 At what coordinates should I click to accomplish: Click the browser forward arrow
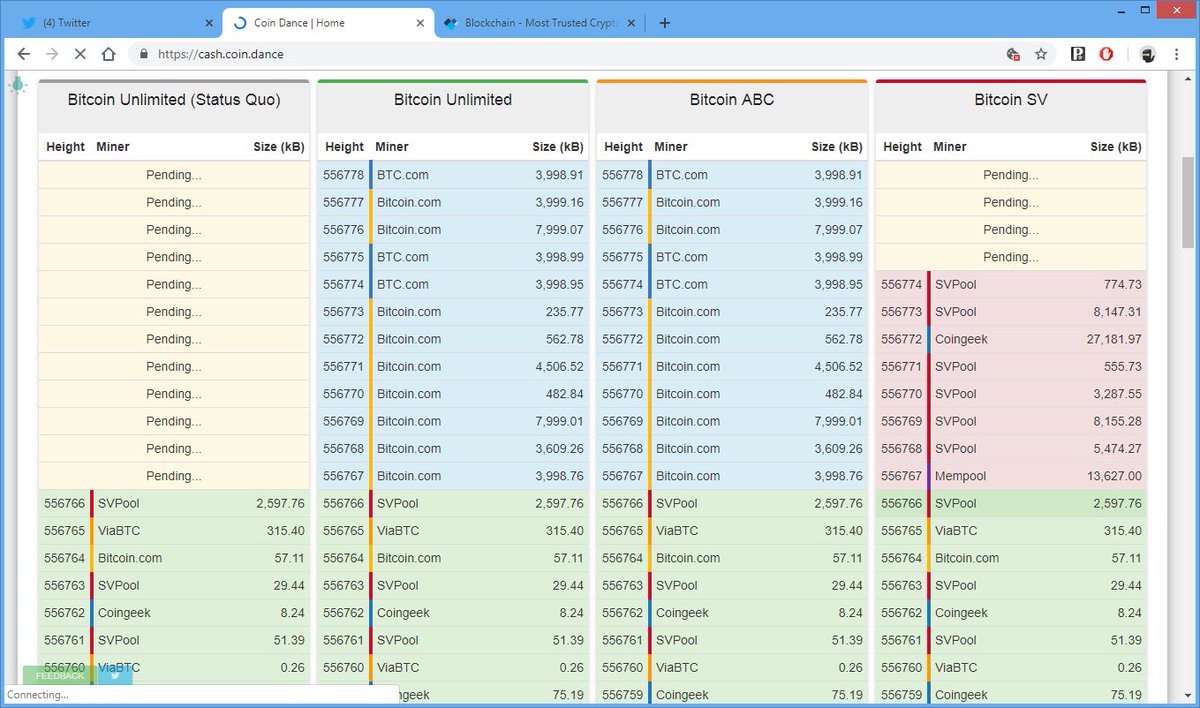(x=52, y=55)
